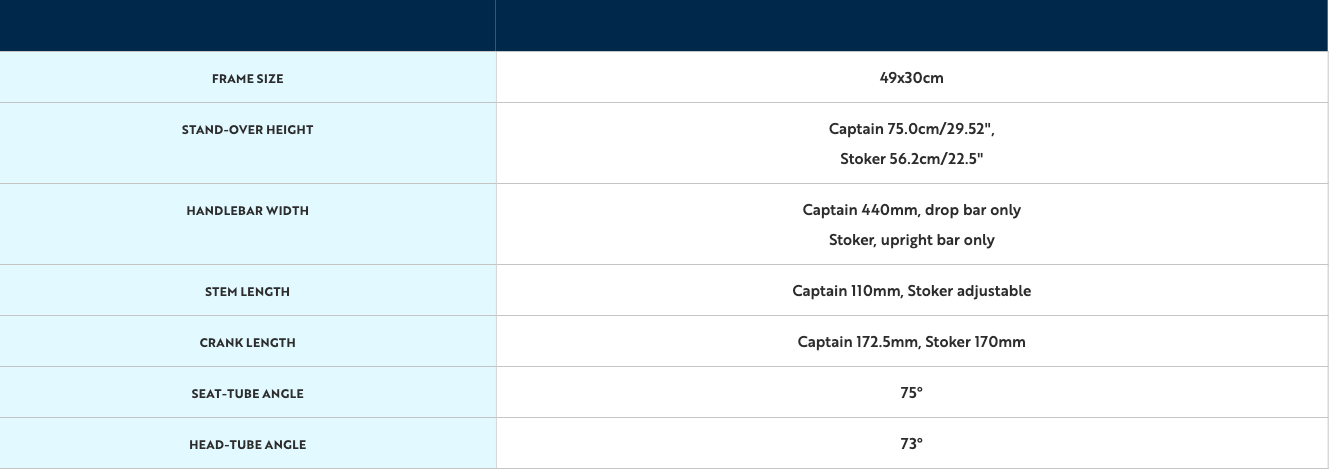Viewport: 1329px width, 469px height.
Task: Click the FRAME SIZE row label
Action: [x=247, y=79]
